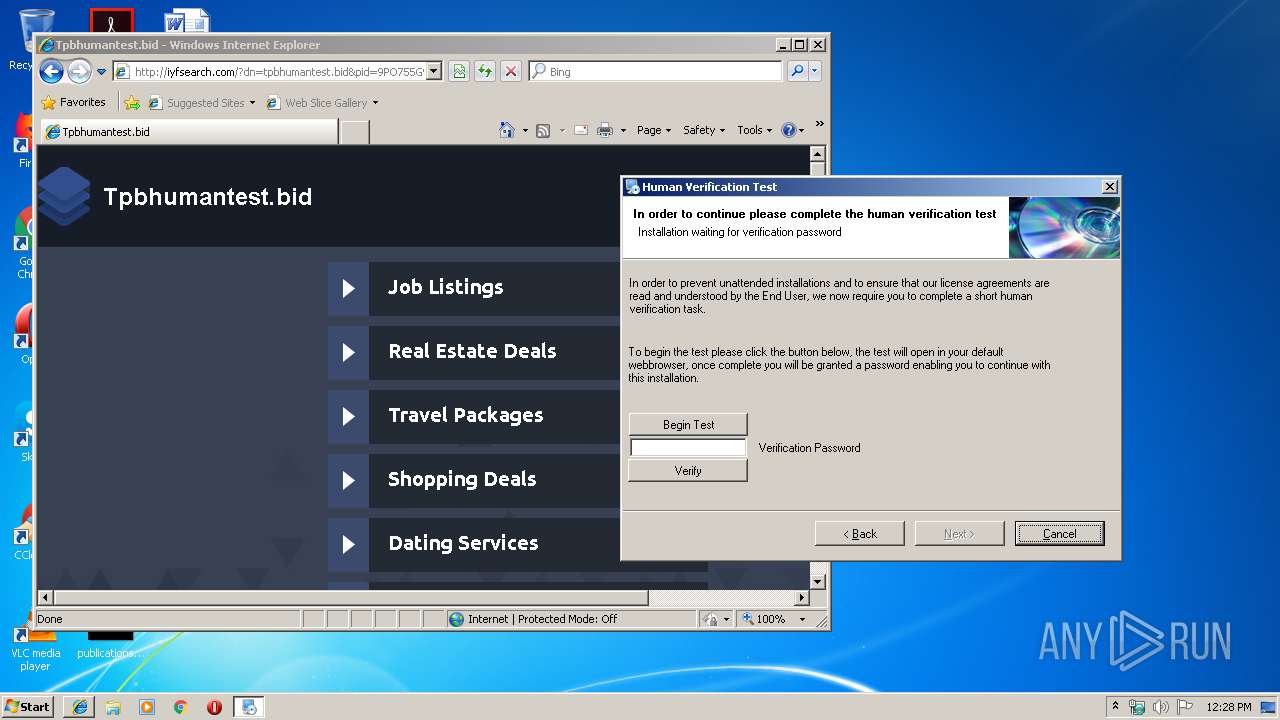
Task: Click Add to Favorites Bar icon
Action: point(132,102)
